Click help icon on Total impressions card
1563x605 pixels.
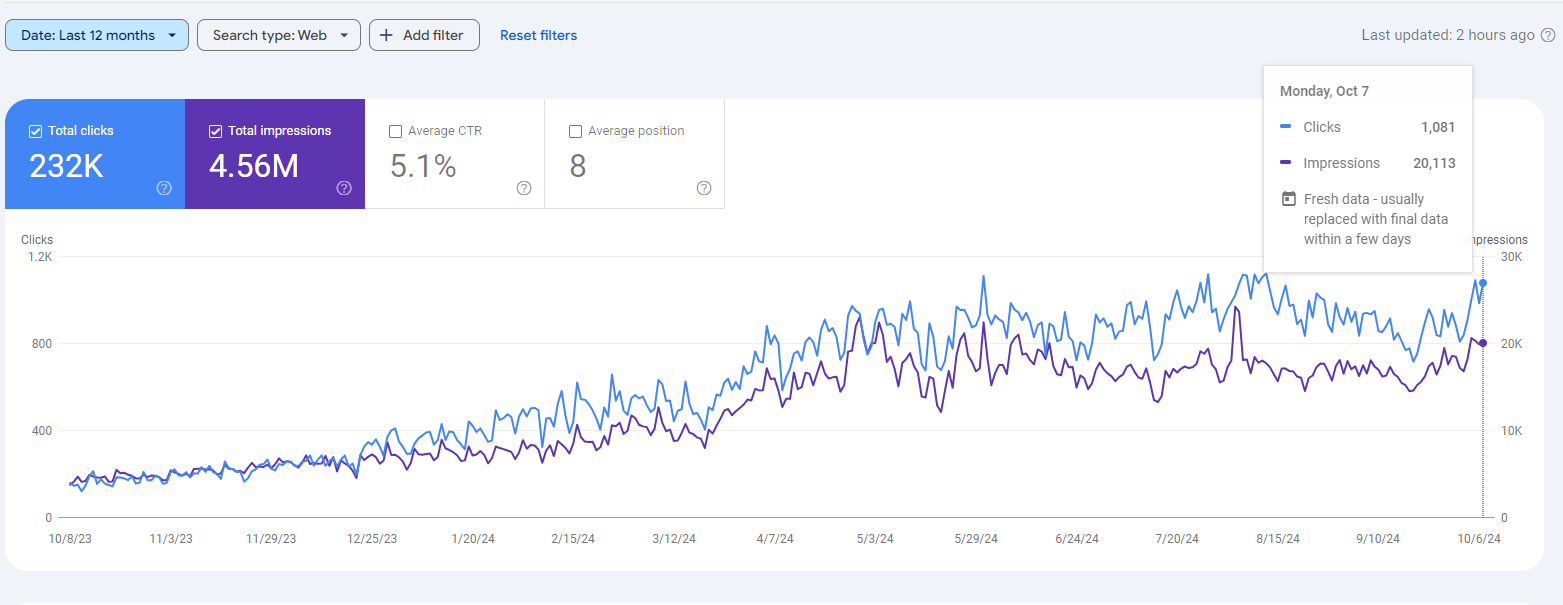344,188
